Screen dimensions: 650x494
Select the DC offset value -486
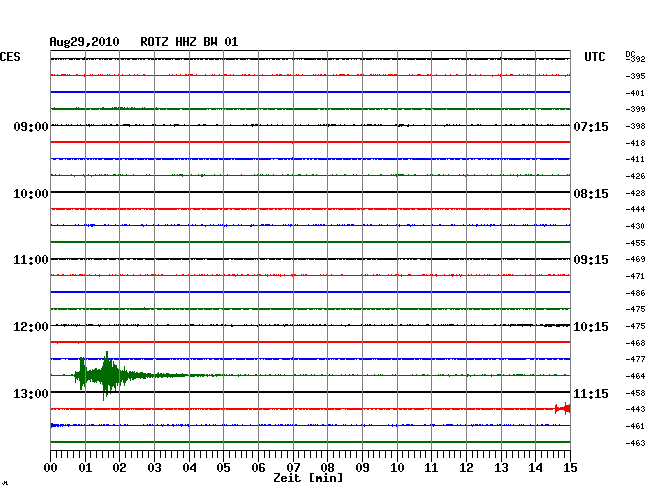pyautogui.click(x=635, y=293)
